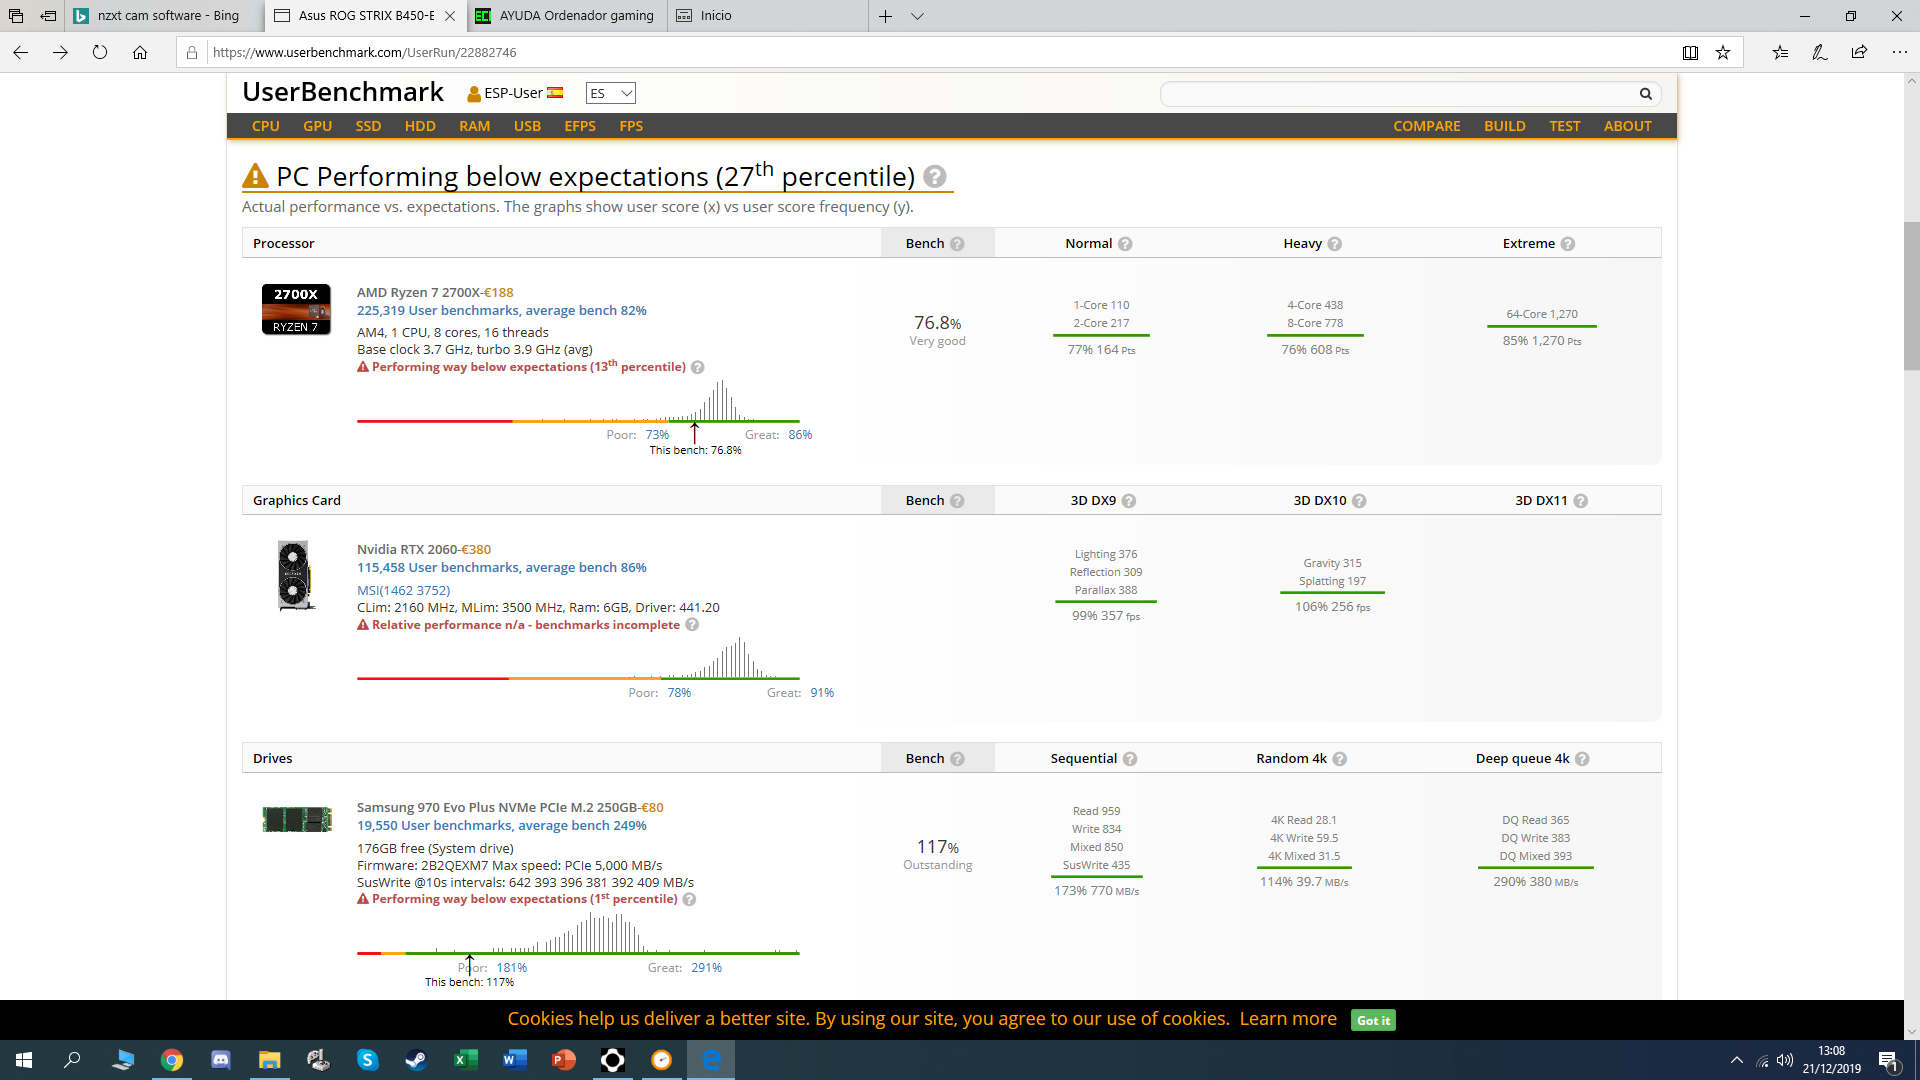
Task: Open the SSD menu item
Action: pos(368,127)
